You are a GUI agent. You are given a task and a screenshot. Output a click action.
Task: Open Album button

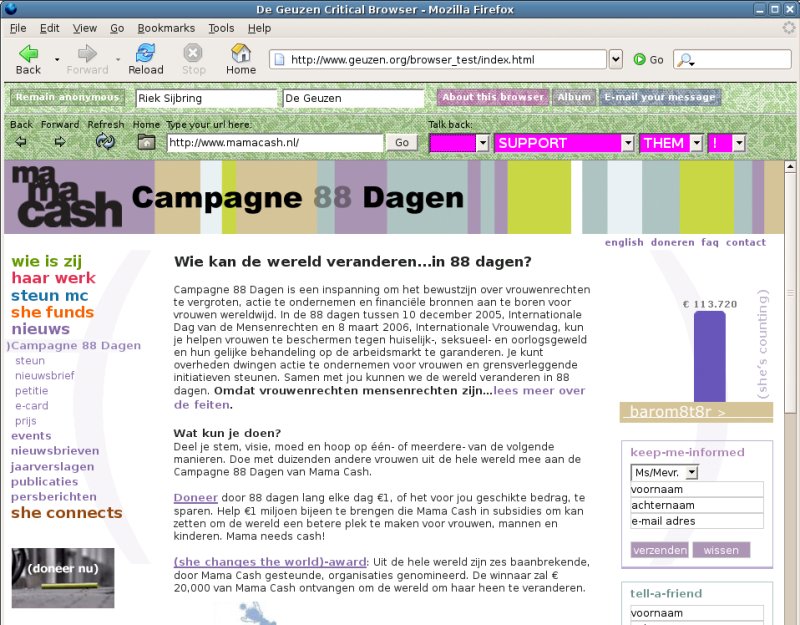click(574, 97)
